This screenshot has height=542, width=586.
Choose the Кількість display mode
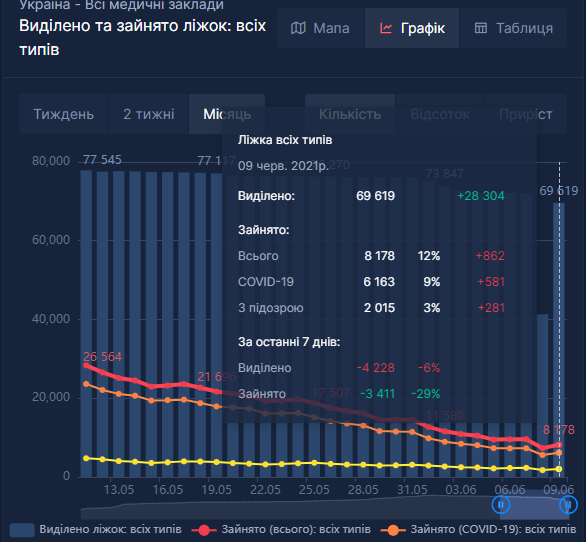[350, 114]
